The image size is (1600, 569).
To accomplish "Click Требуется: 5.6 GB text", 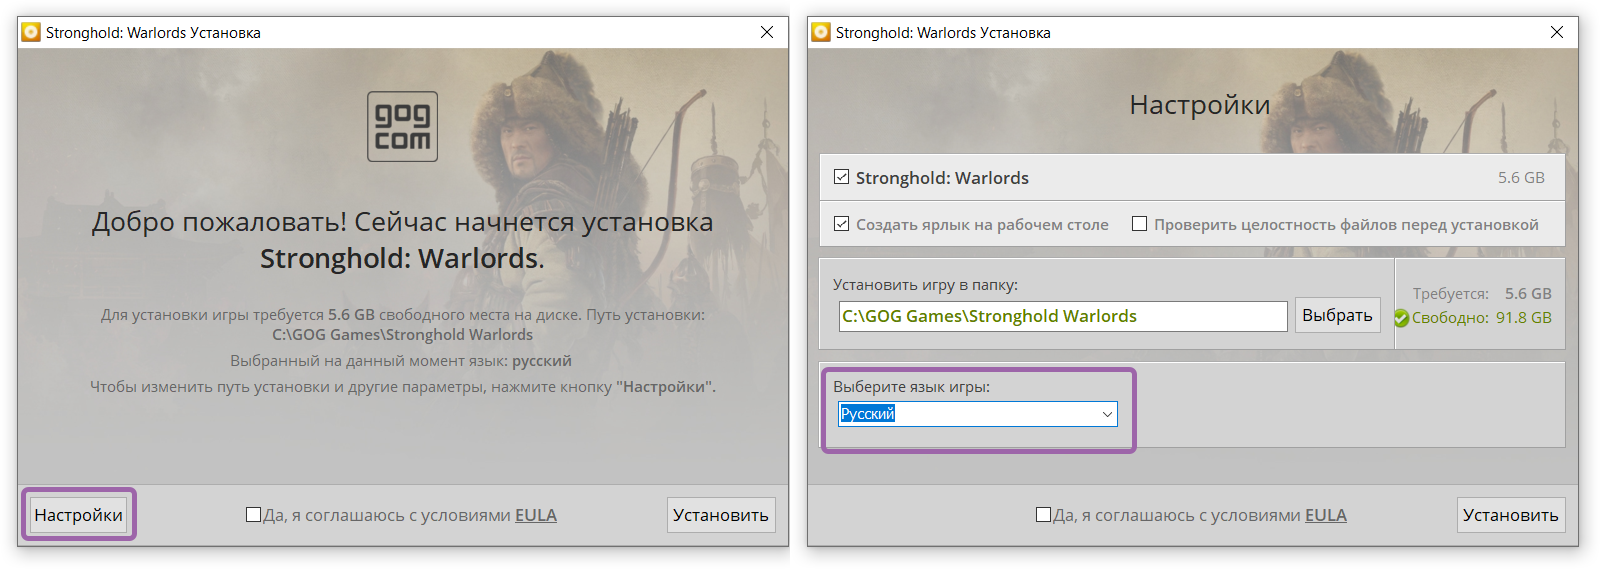I will coord(1482,294).
